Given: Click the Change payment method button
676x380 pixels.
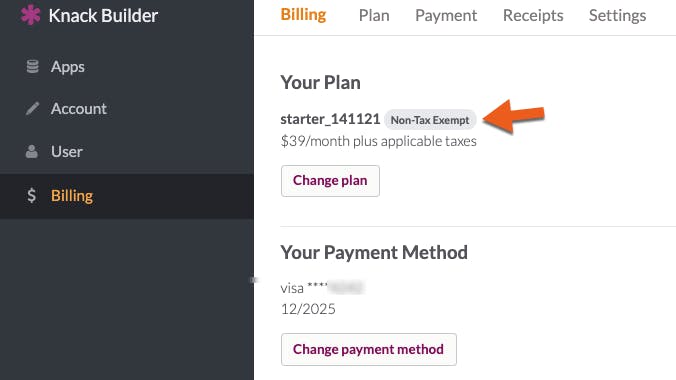Looking at the screenshot, I should click(369, 349).
